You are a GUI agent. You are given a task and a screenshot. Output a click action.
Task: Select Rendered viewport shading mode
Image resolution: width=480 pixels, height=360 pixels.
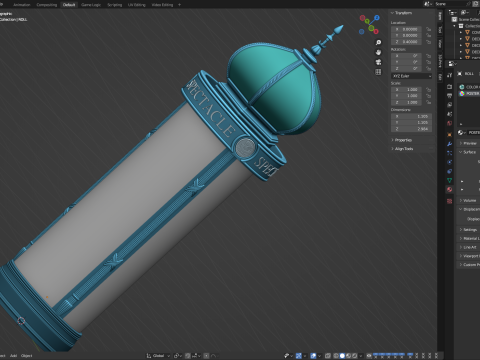click(355, 356)
